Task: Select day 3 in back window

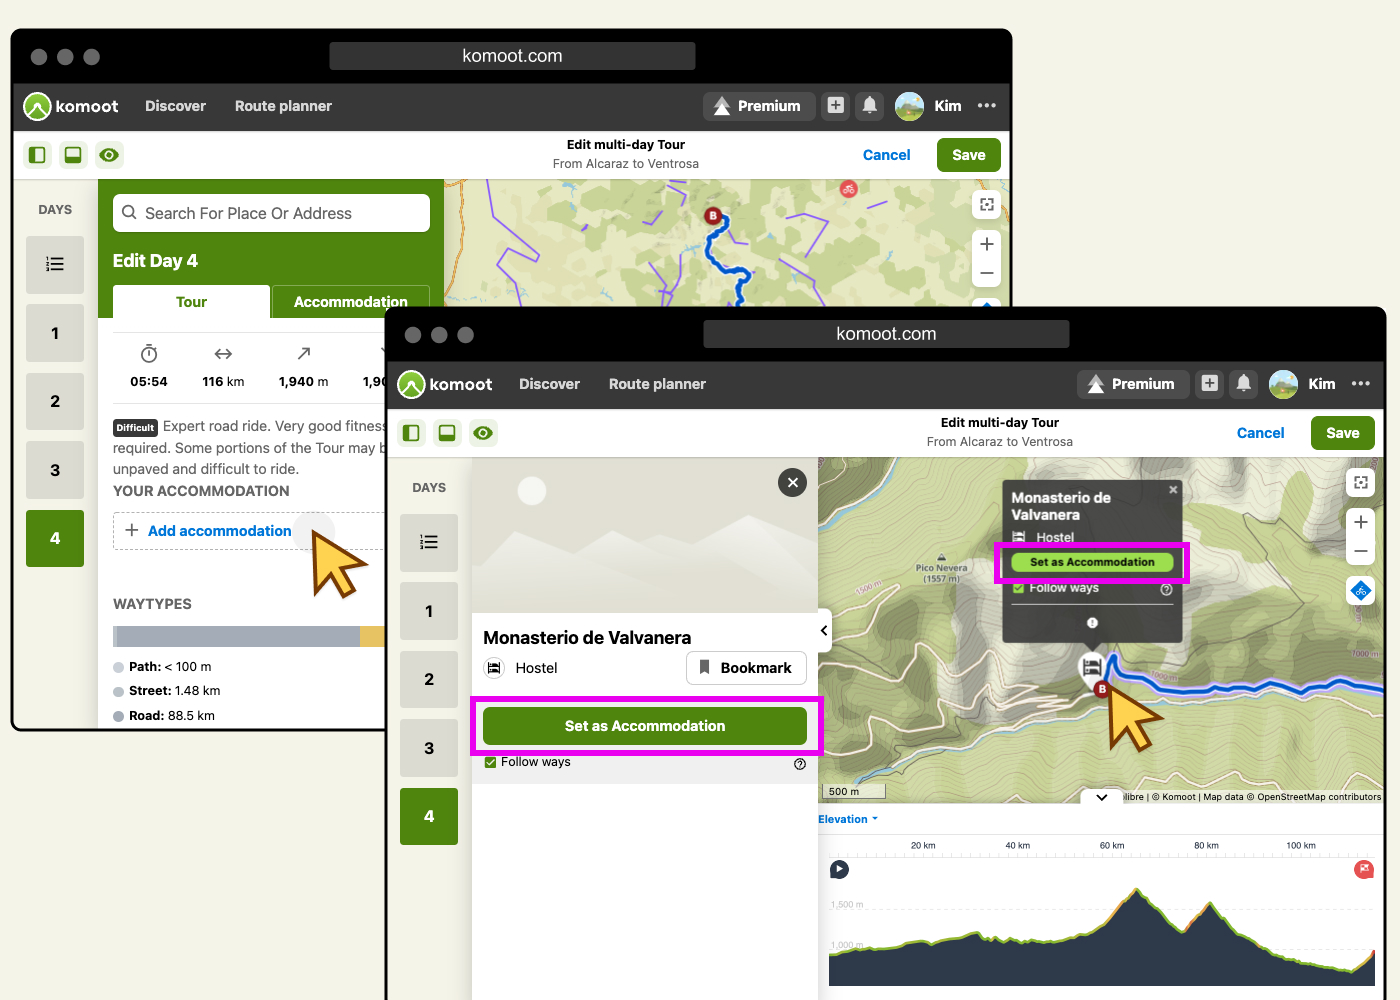Action: coord(55,470)
